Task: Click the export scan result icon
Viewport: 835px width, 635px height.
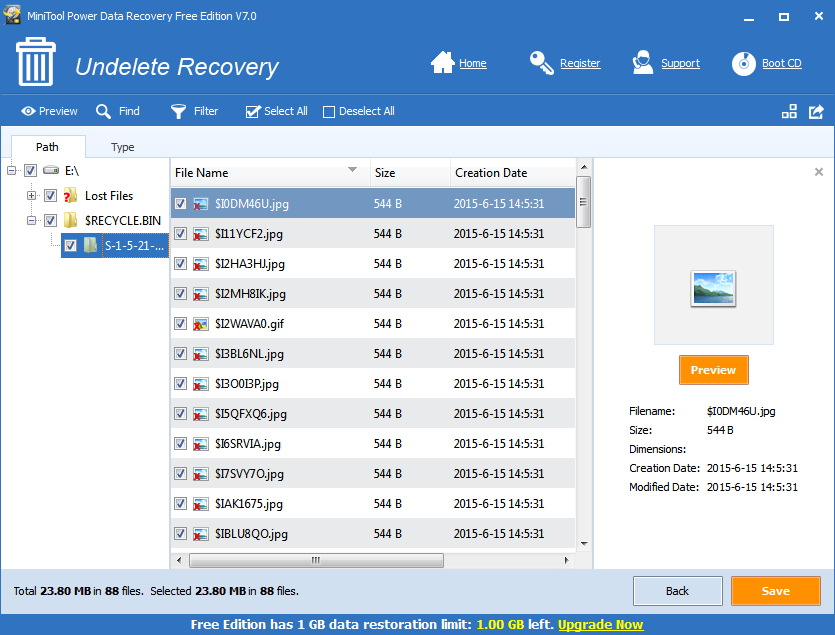Action: pos(816,111)
